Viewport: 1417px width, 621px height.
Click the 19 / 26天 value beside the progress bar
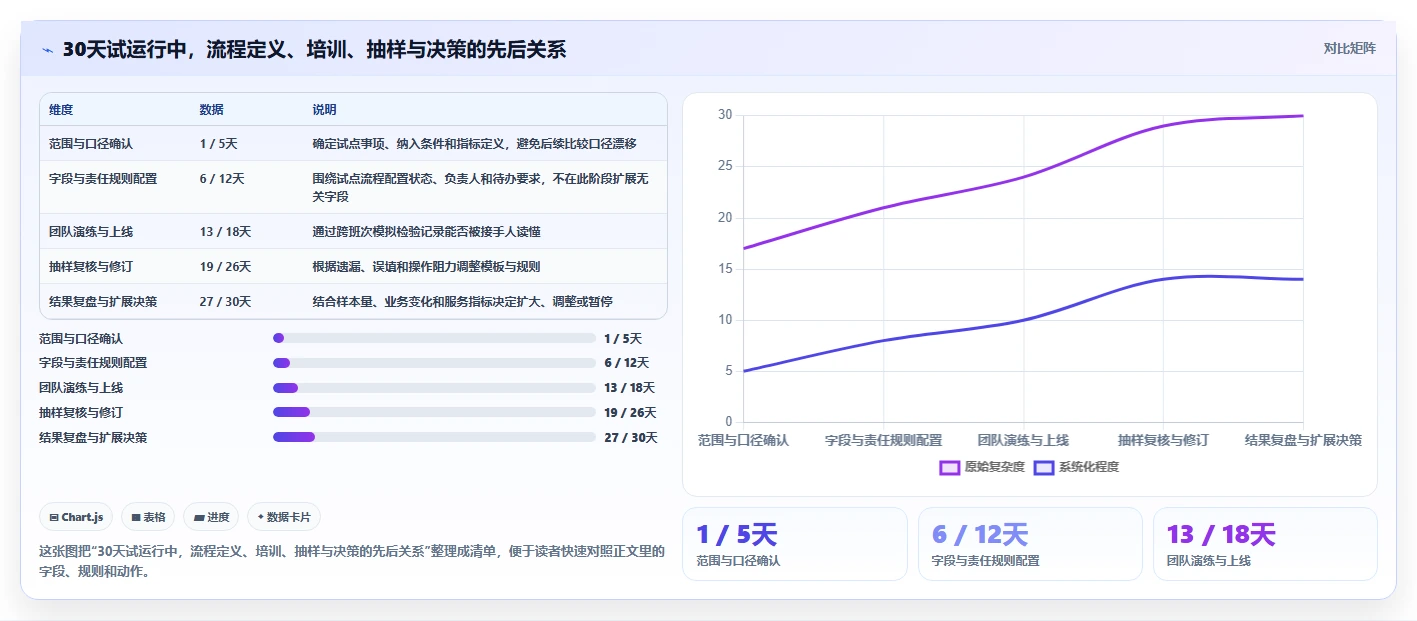630,413
